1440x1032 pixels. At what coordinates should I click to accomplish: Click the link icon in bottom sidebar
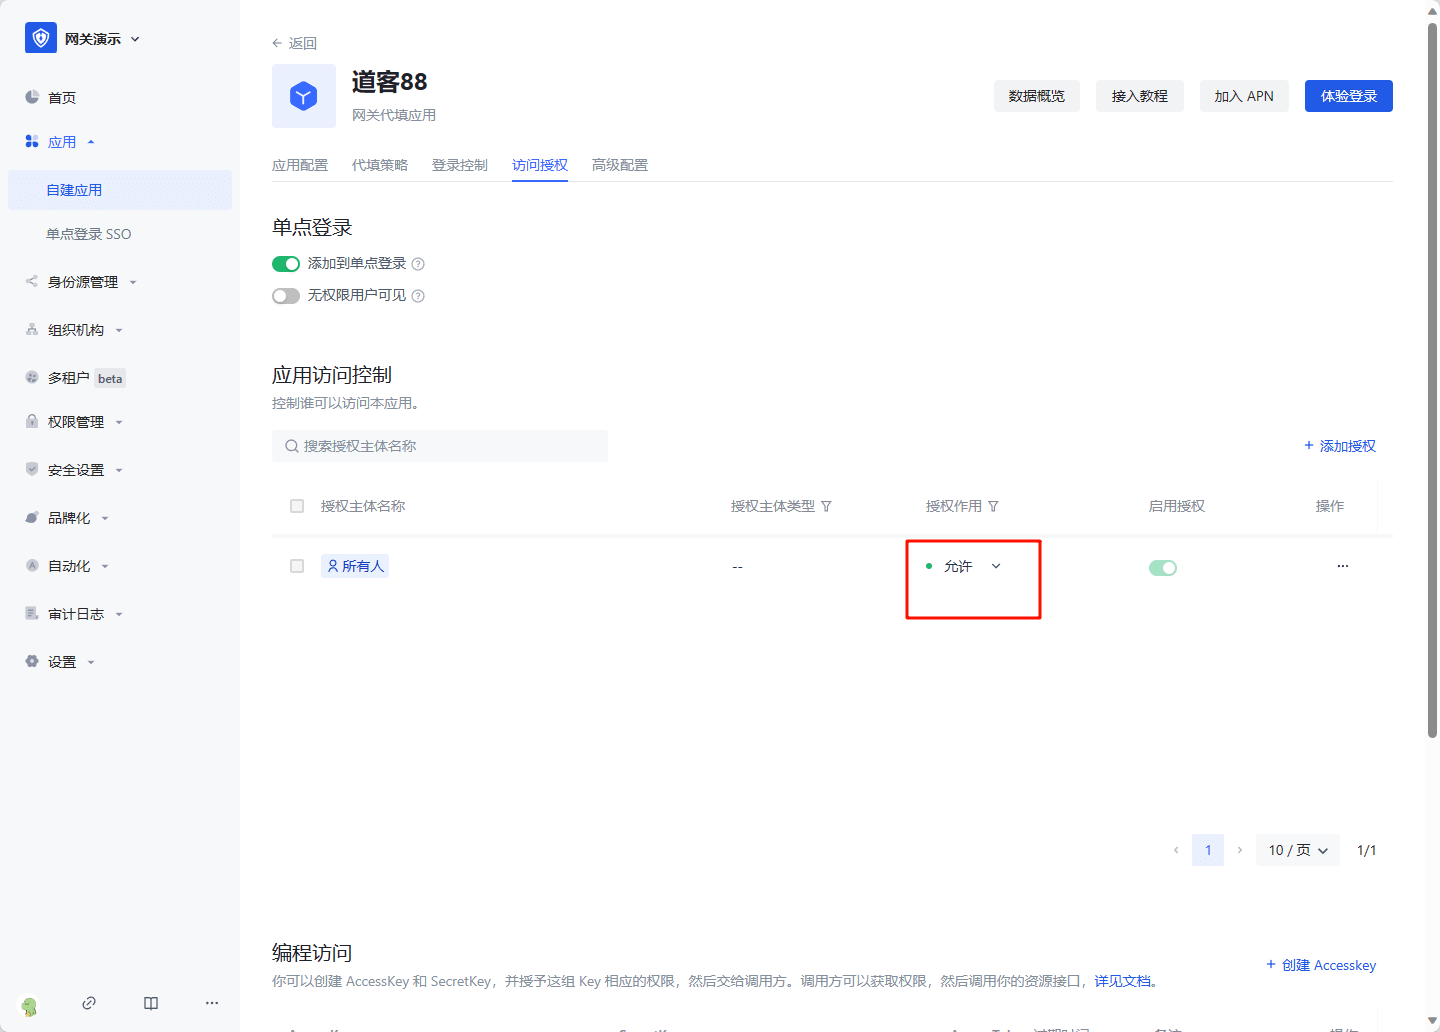point(89,1003)
